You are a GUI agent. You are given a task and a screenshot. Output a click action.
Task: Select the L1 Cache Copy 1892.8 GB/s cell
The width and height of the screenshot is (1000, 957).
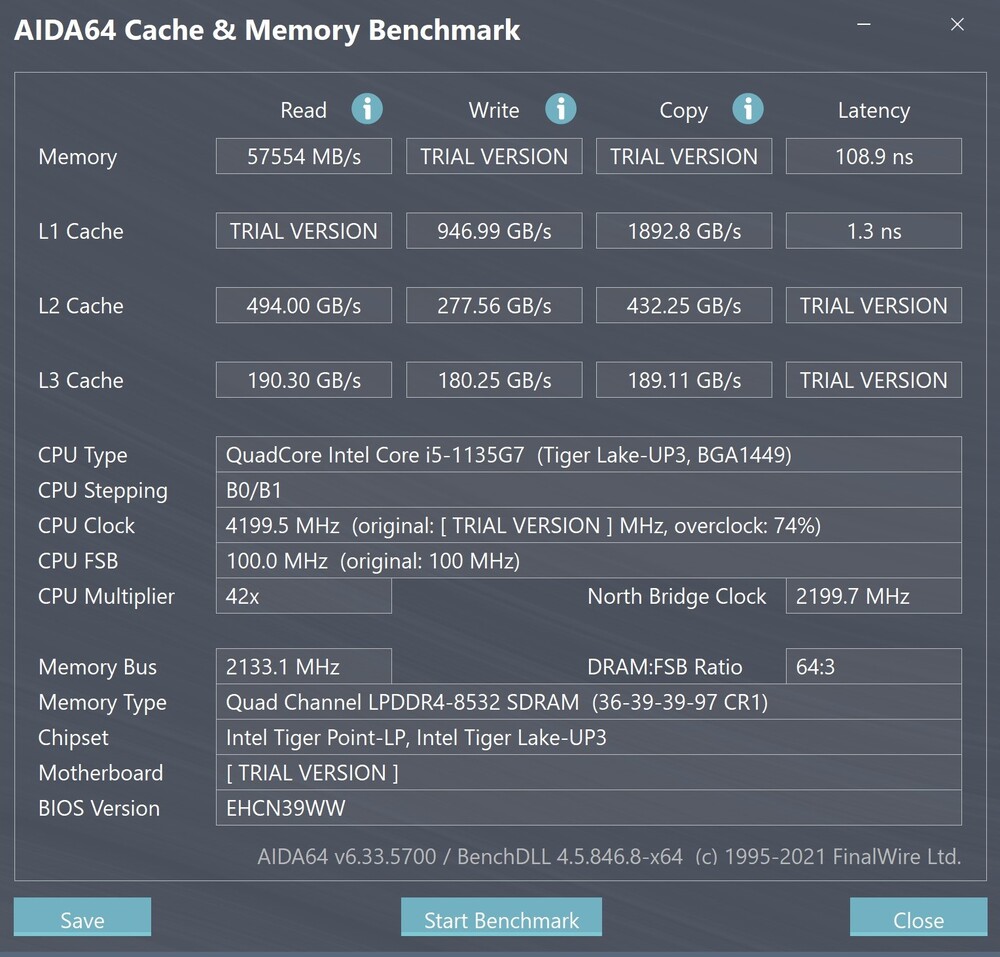pos(684,231)
